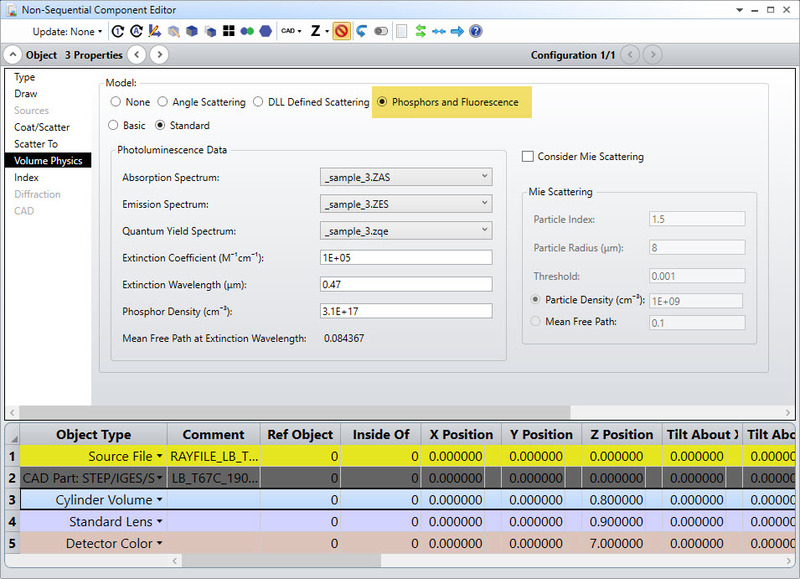Open the Coat/Scatter properties section
The height and width of the screenshot is (579, 800).
pos(42,127)
